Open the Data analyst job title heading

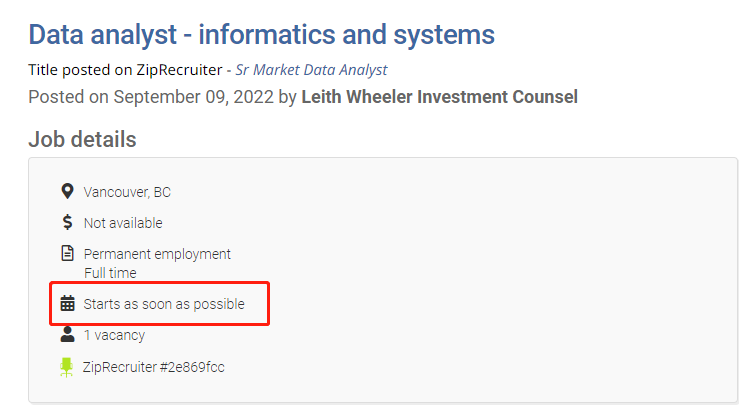pyautogui.click(x=261, y=34)
